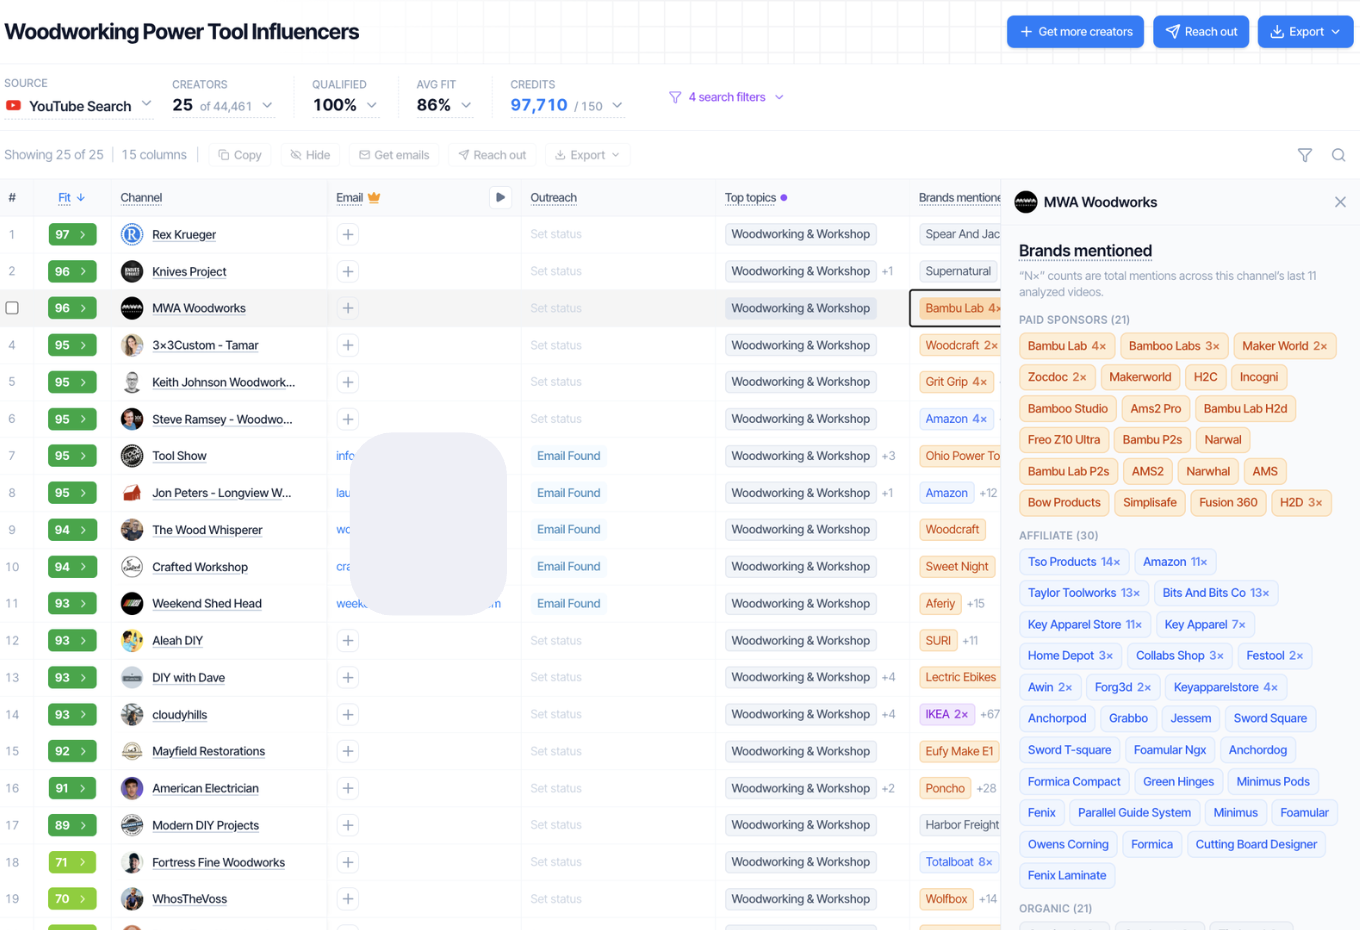Set outreach status for Rex Krueger
This screenshot has height=930, width=1360.
(x=556, y=234)
